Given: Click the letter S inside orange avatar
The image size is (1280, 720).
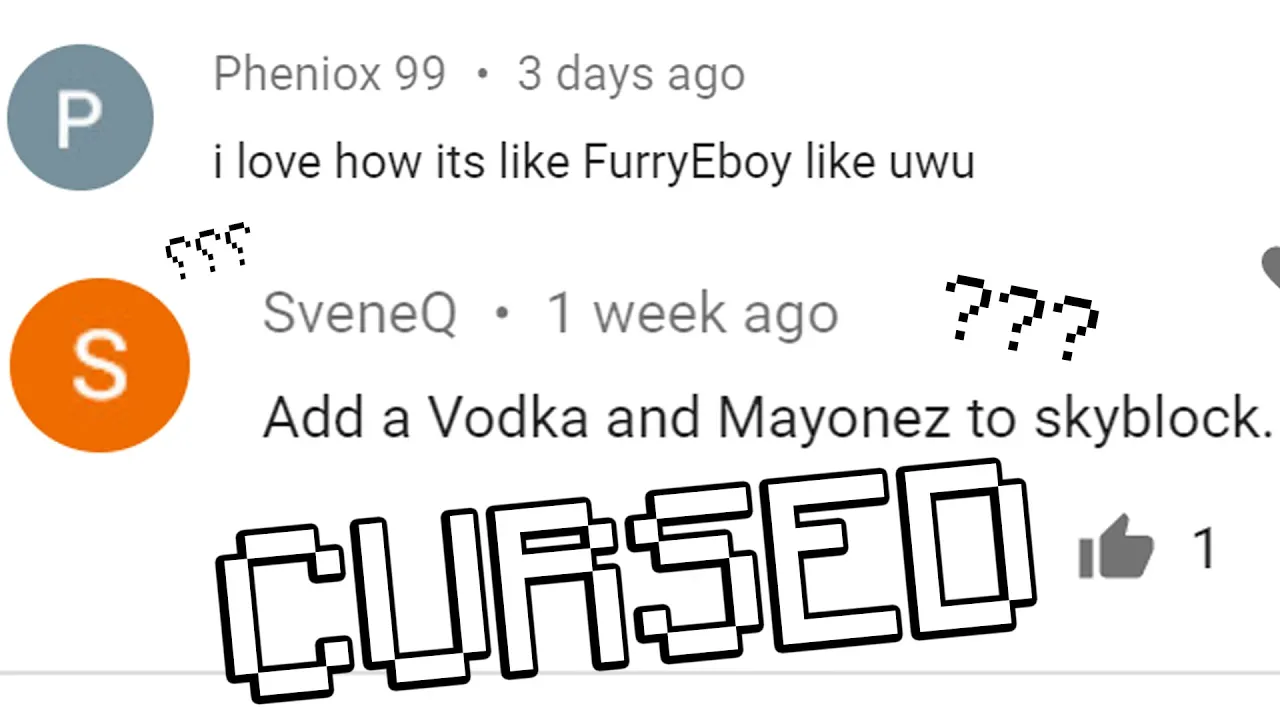Looking at the screenshot, I should (100, 366).
